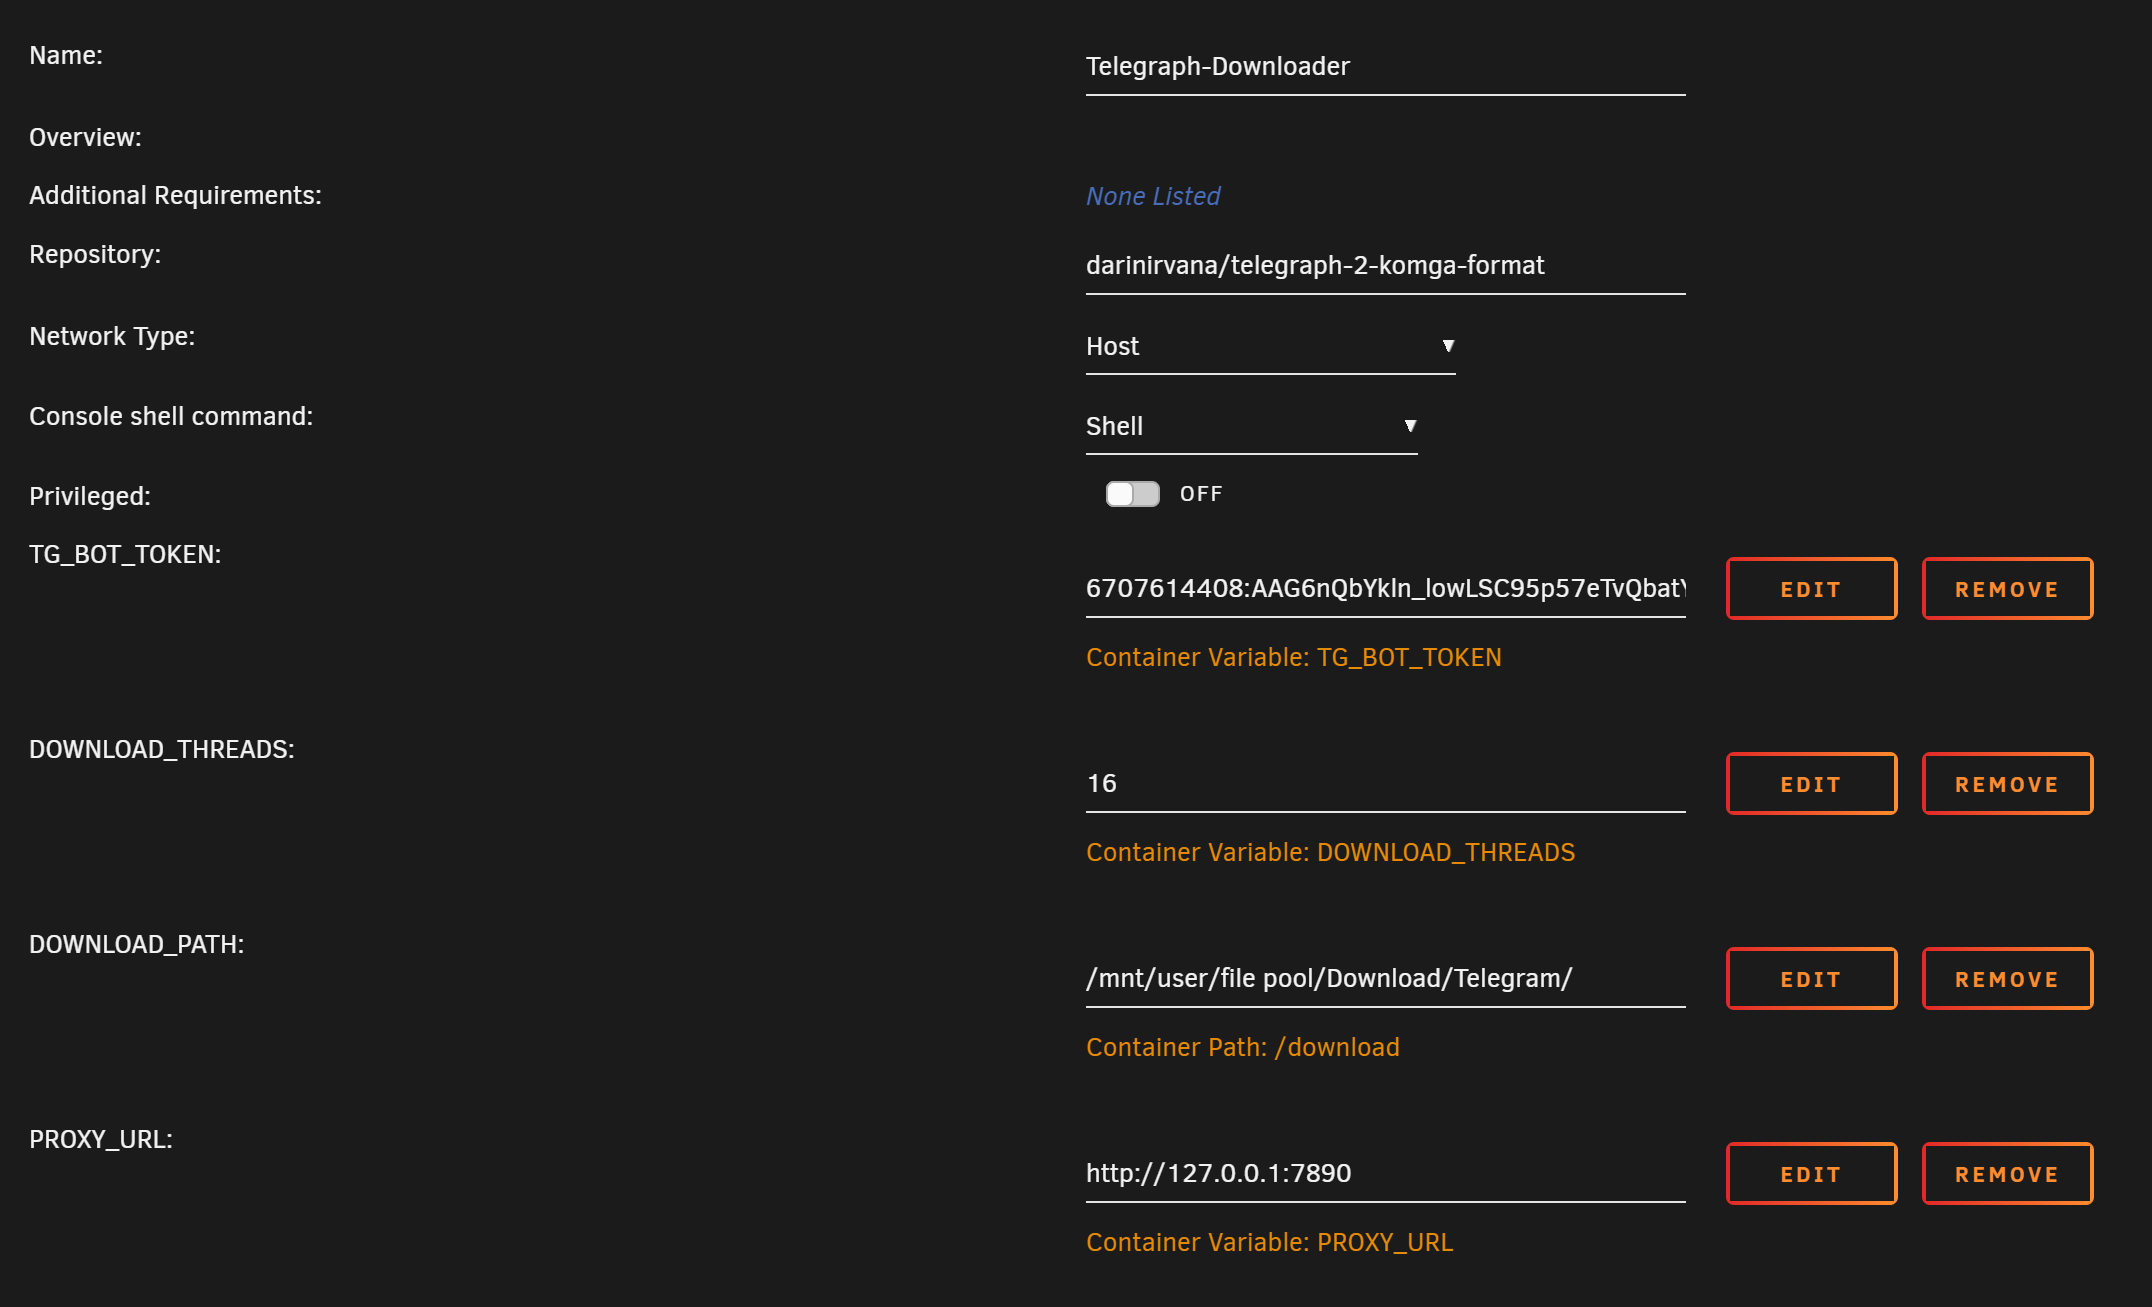This screenshot has width=2152, height=1307.
Task: Remove the DOWNLOAD_PATH mapping
Action: tap(2006, 979)
